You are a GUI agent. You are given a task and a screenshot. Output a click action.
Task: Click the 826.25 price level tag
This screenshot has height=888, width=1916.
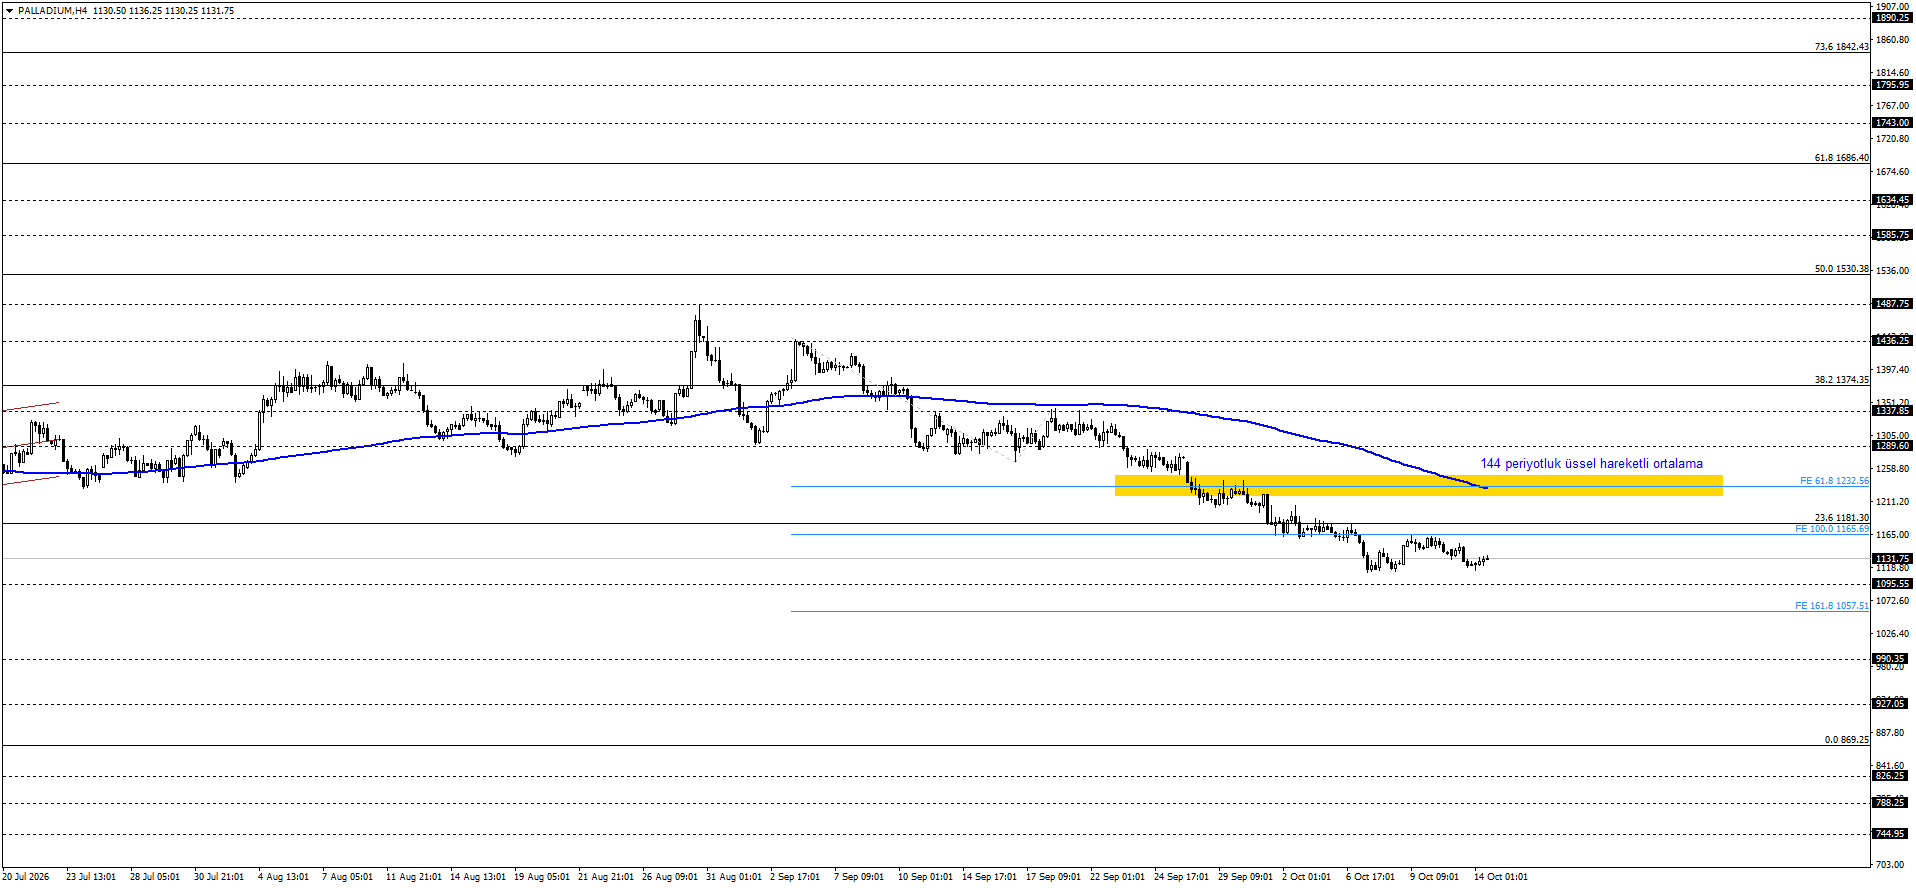coord(1892,776)
